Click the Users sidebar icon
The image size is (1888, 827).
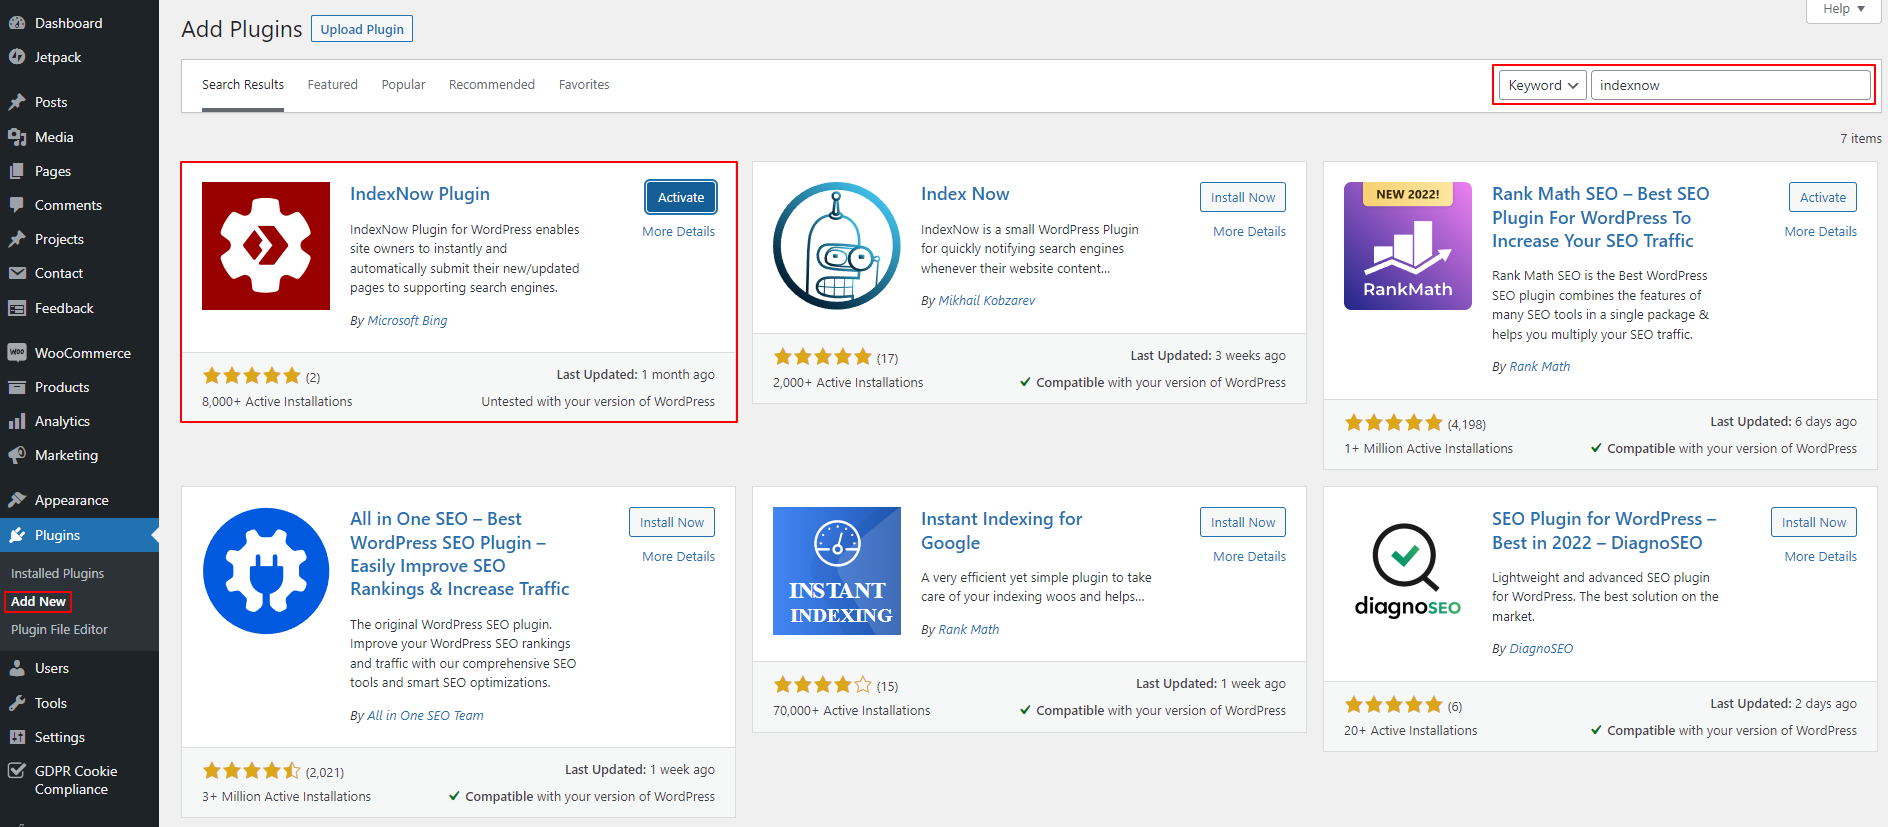pos(17,668)
